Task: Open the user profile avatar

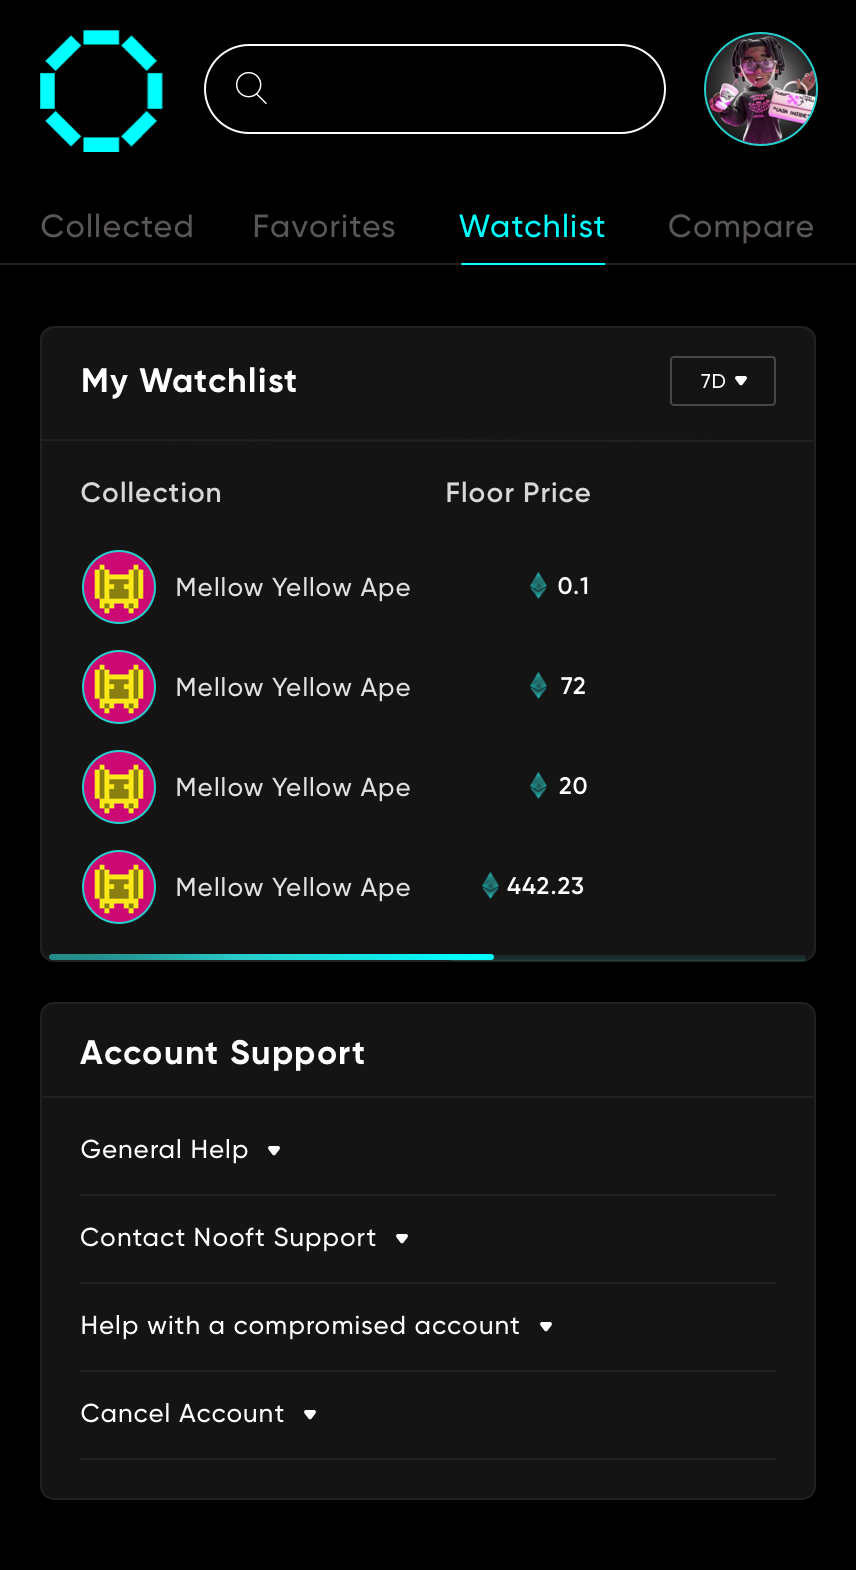Action: [x=761, y=89]
